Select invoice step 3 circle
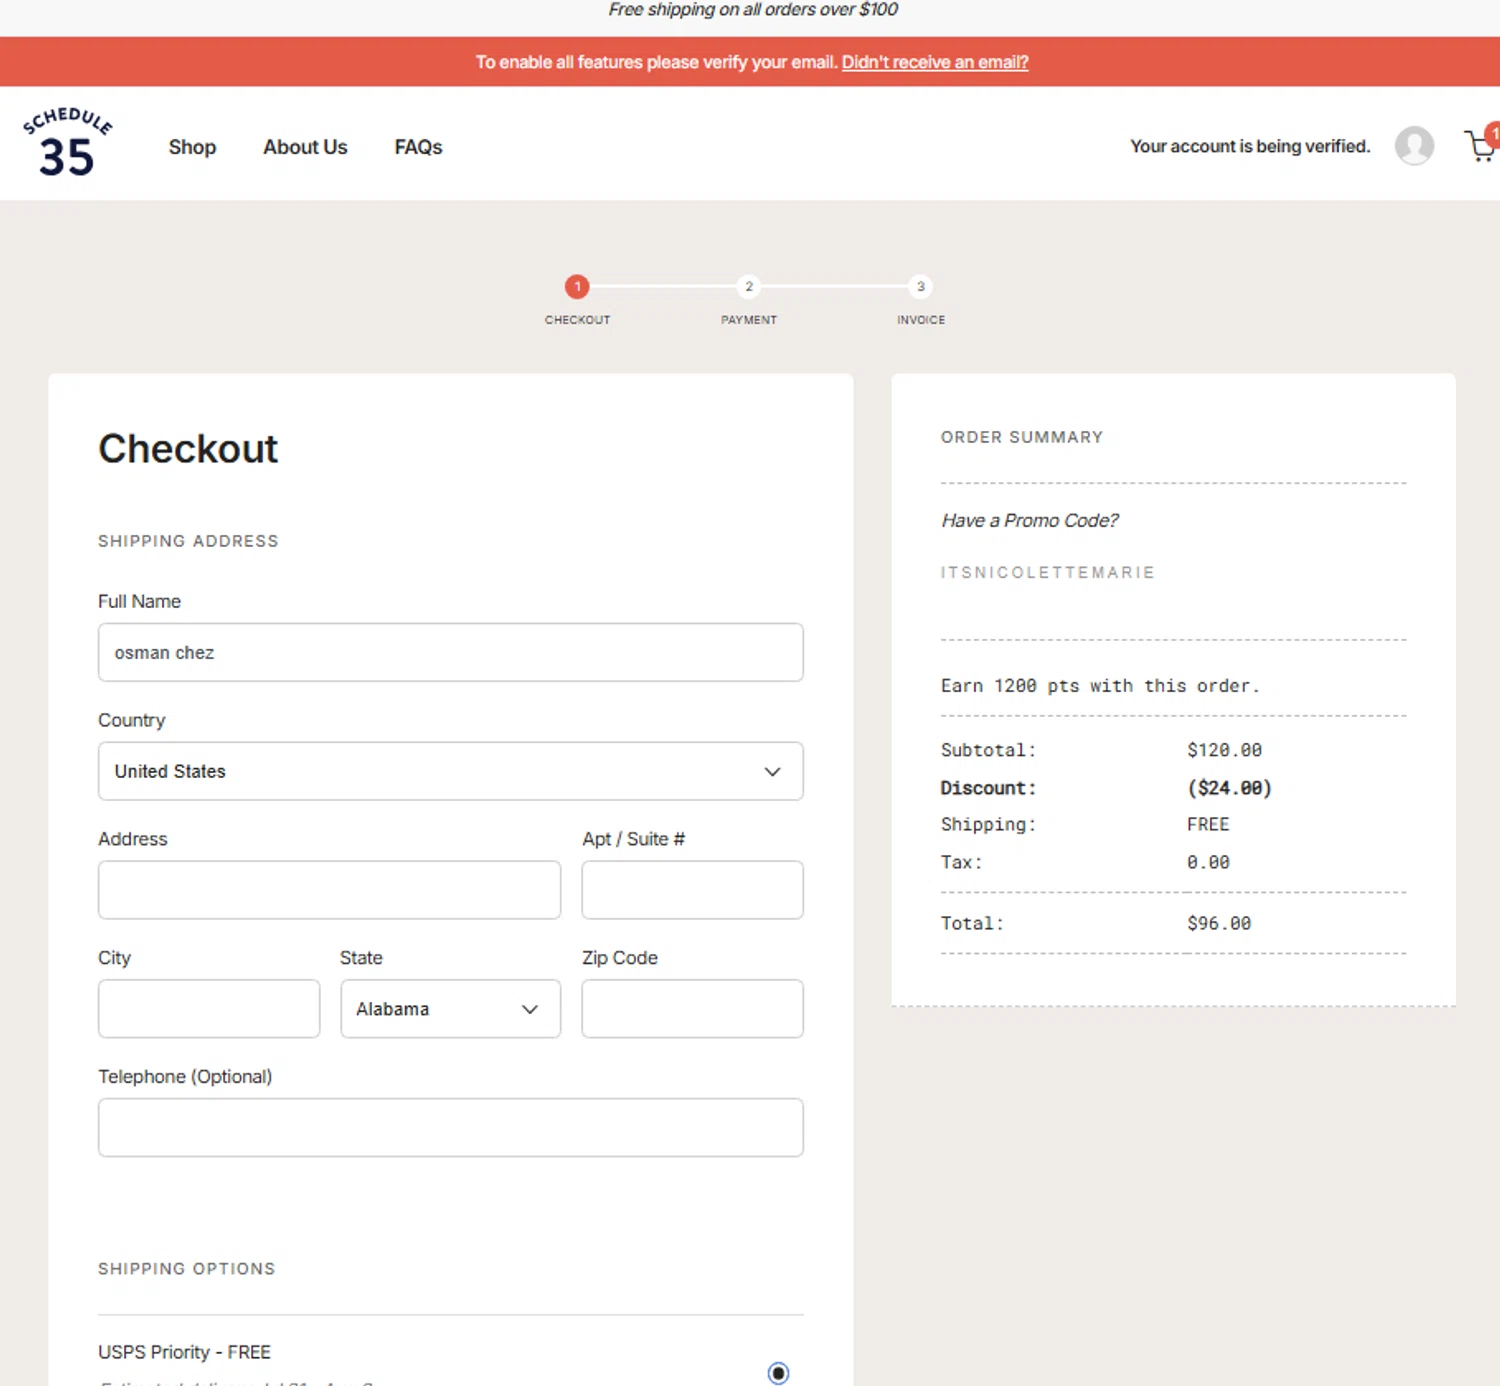The image size is (1500, 1386). pyautogui.click(x=921, y=287)
